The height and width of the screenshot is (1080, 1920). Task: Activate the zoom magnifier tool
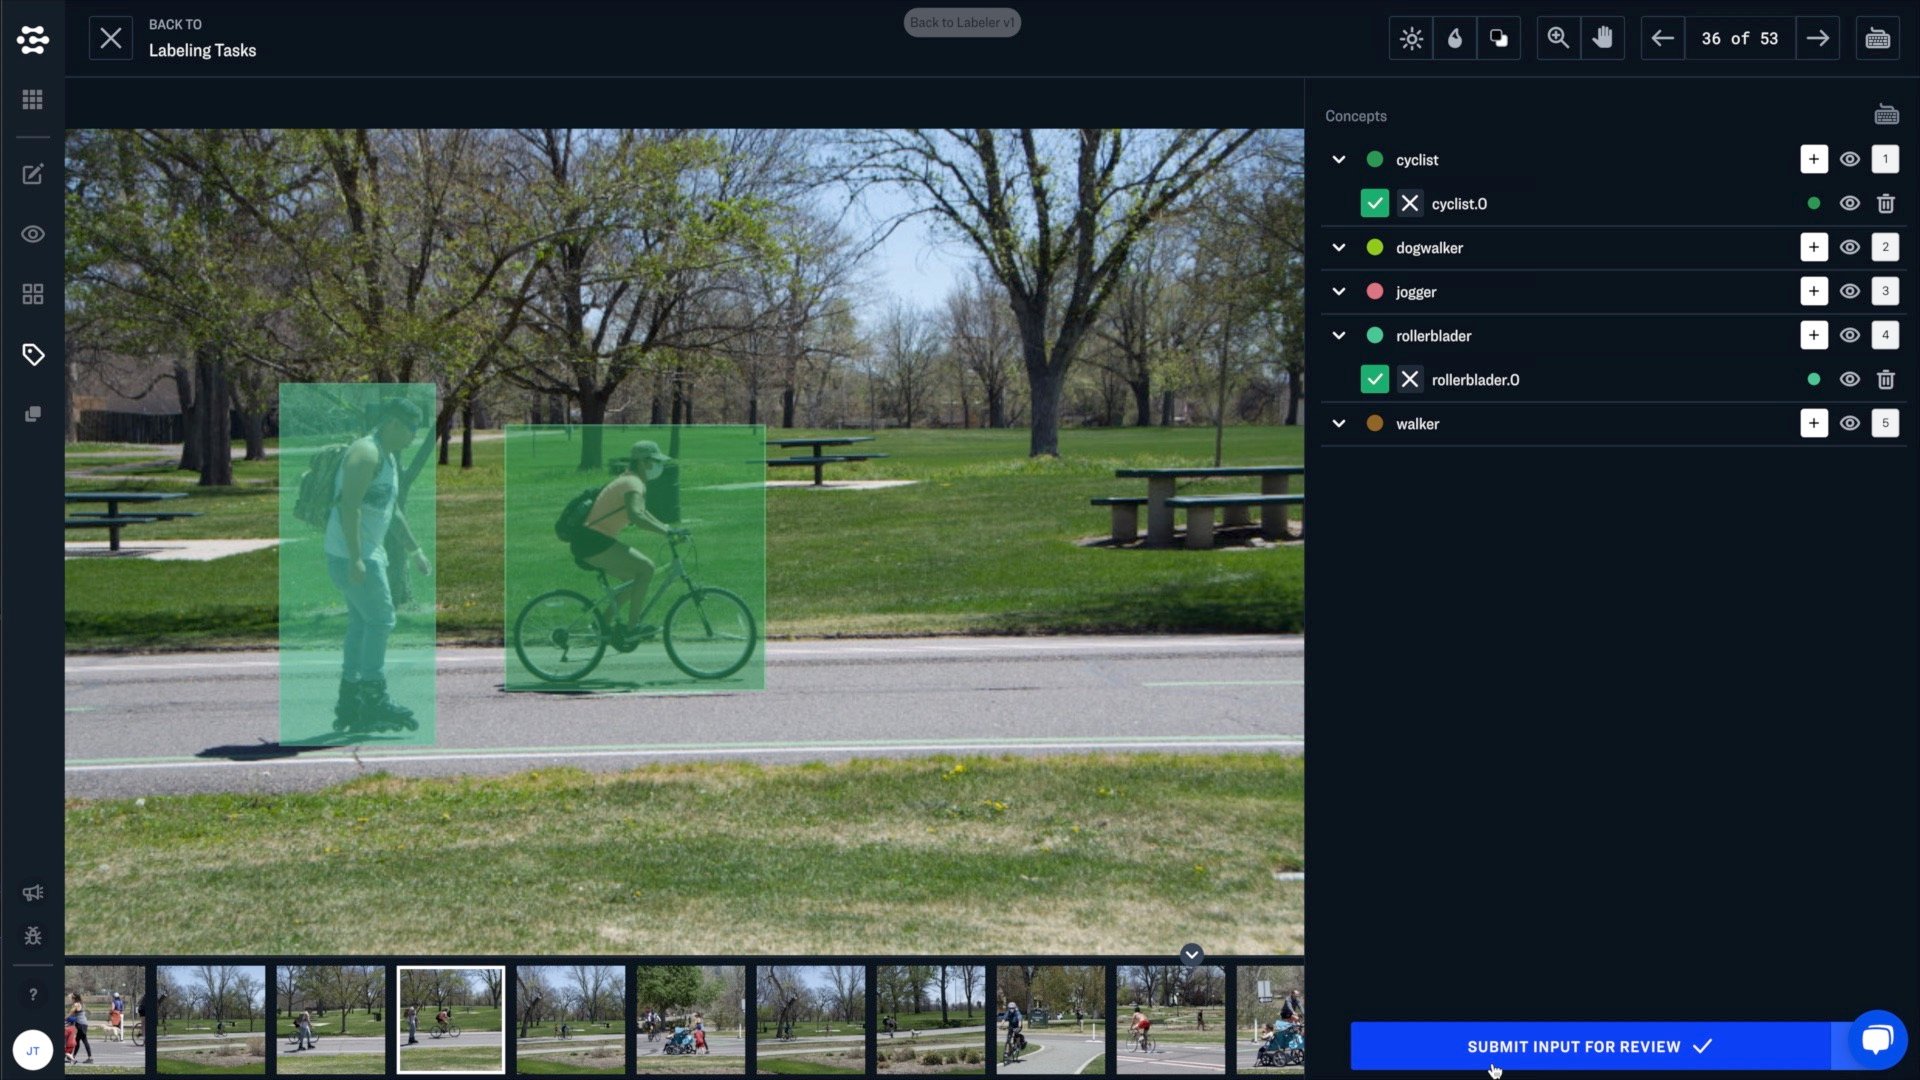tap(1558, 39)
